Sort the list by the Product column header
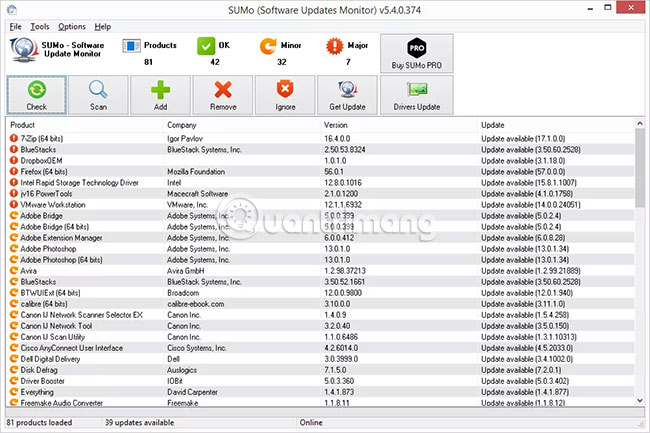Screen dimensions: 650x433 pos(85,125)
